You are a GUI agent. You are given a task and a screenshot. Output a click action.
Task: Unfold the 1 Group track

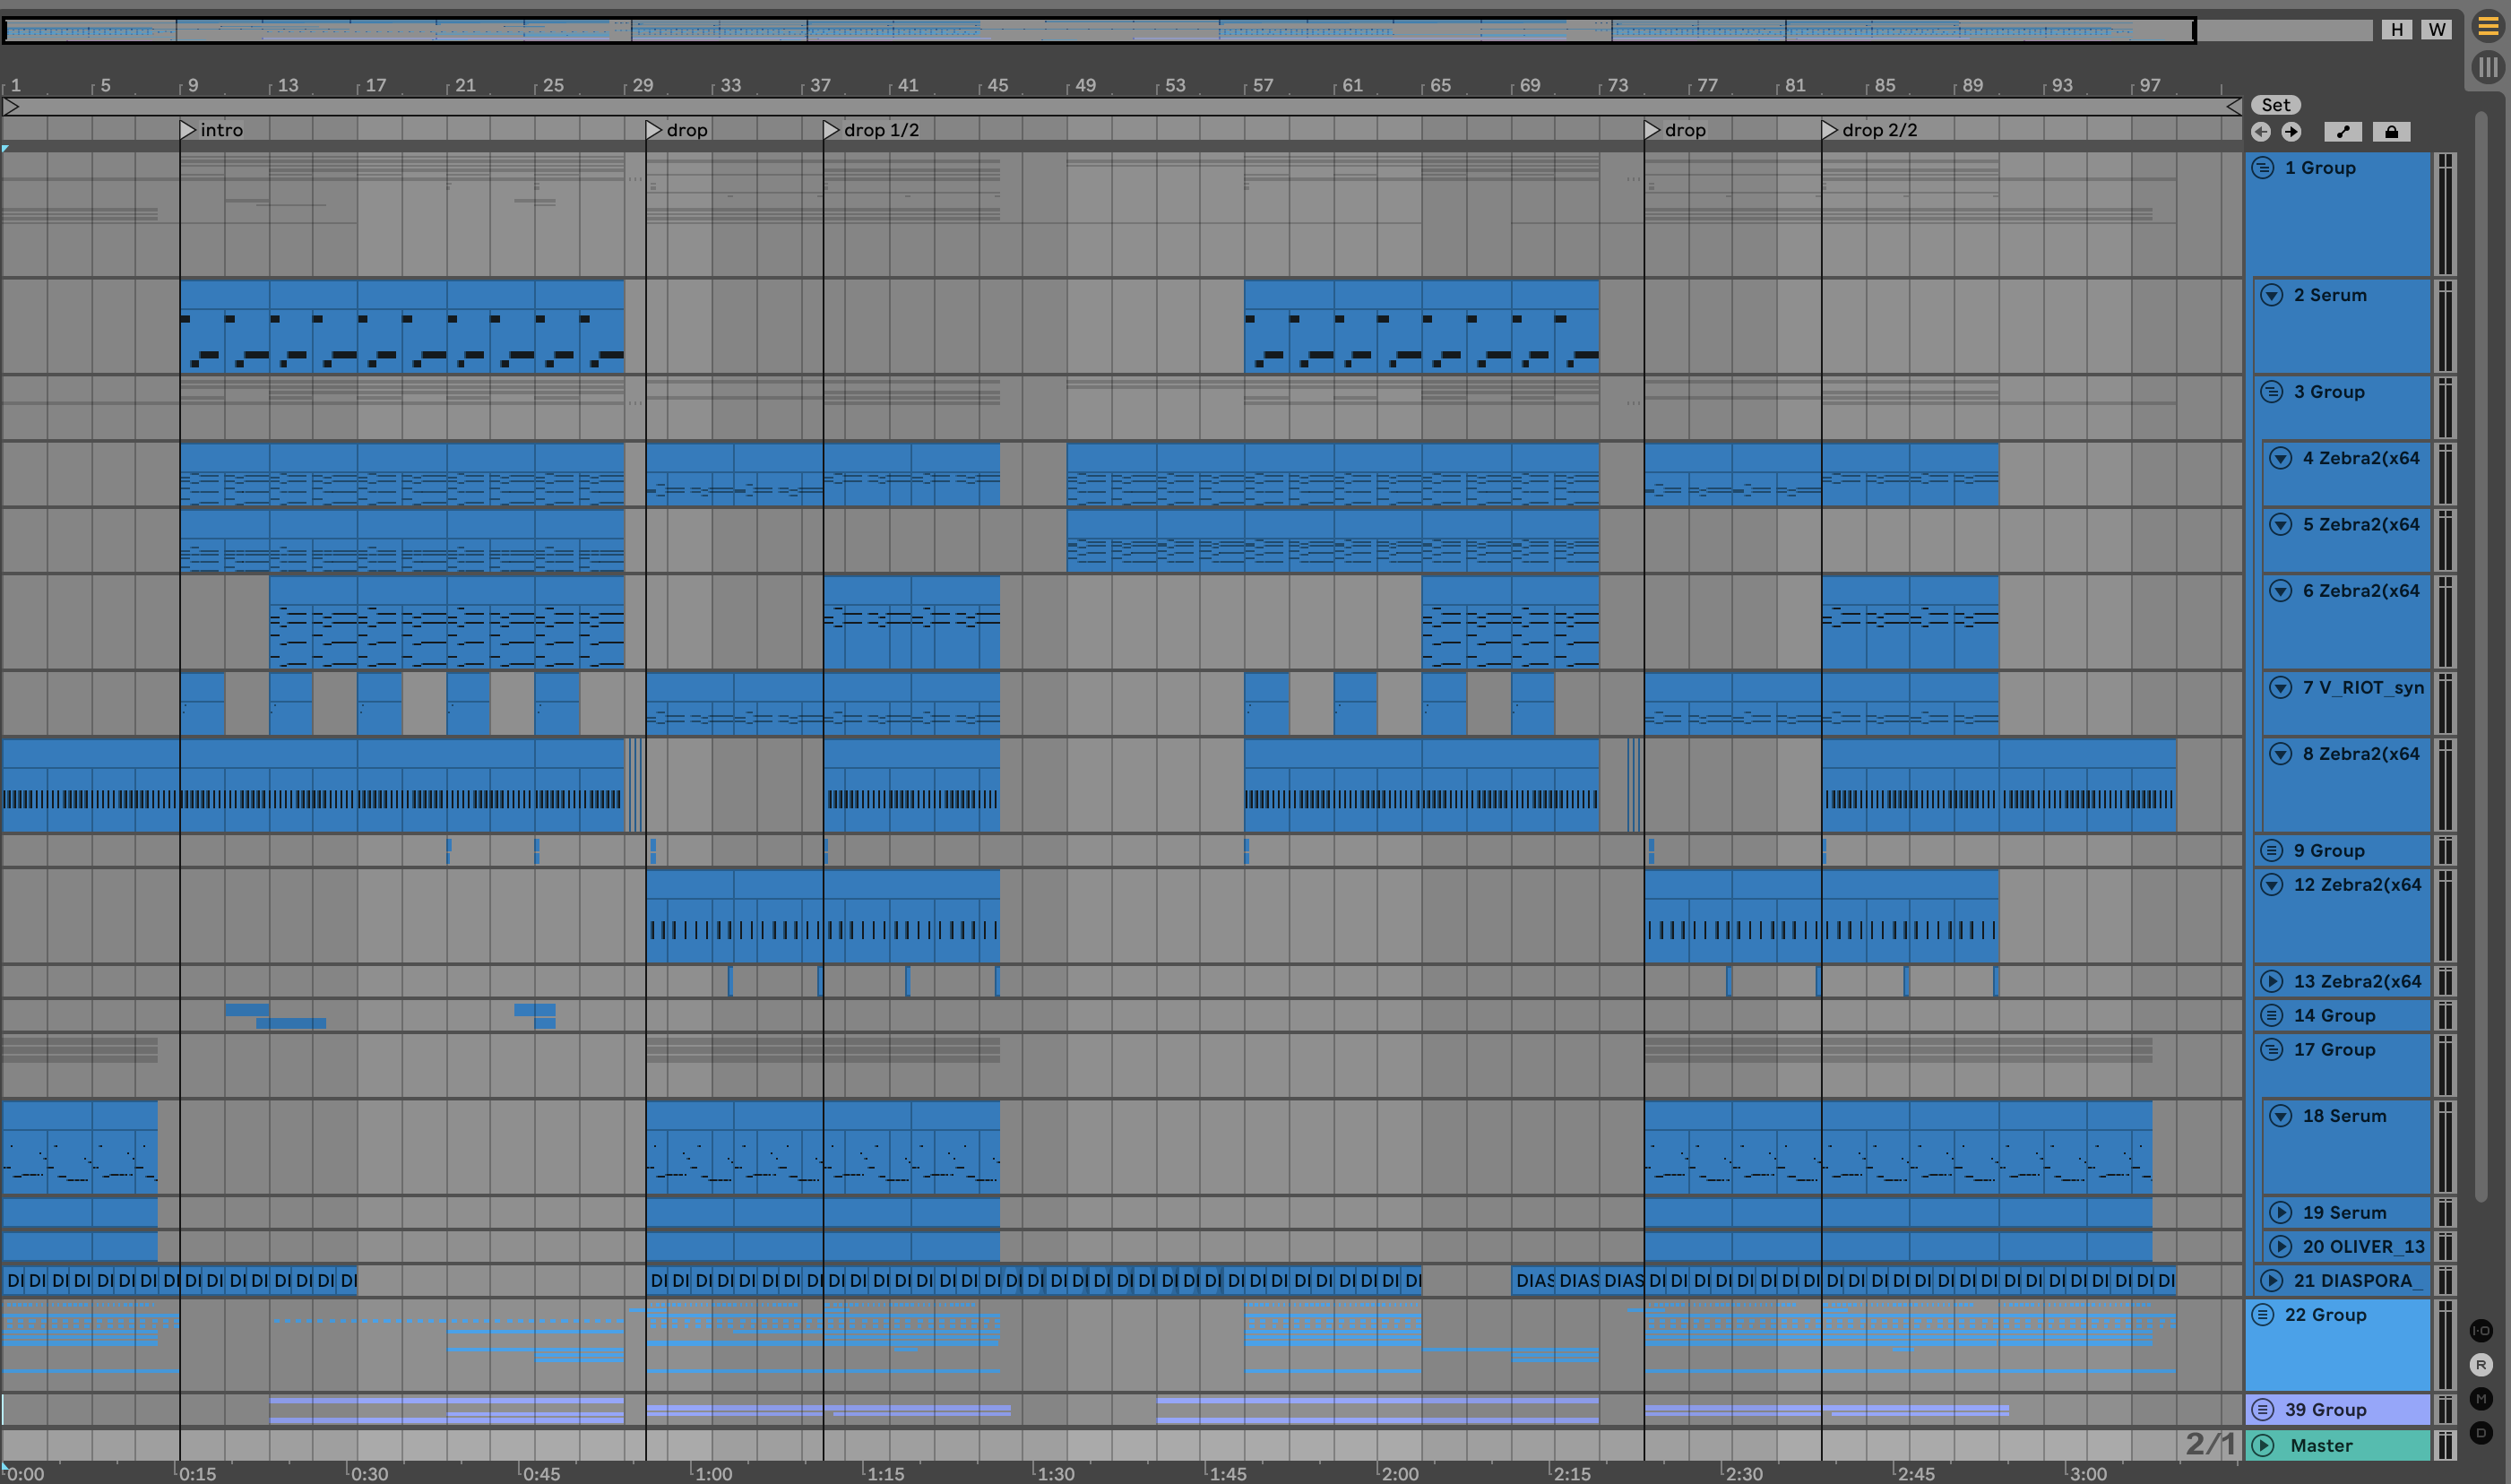(2263, 168)
